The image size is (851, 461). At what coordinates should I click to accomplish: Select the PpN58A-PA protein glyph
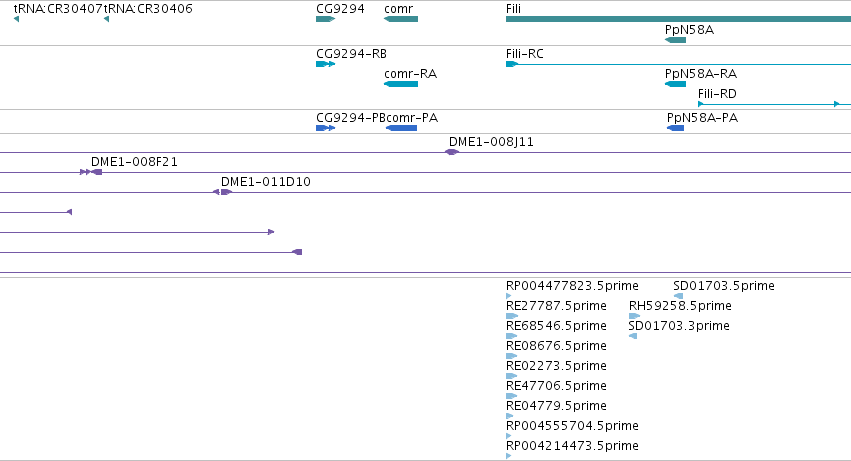(675, 128)
